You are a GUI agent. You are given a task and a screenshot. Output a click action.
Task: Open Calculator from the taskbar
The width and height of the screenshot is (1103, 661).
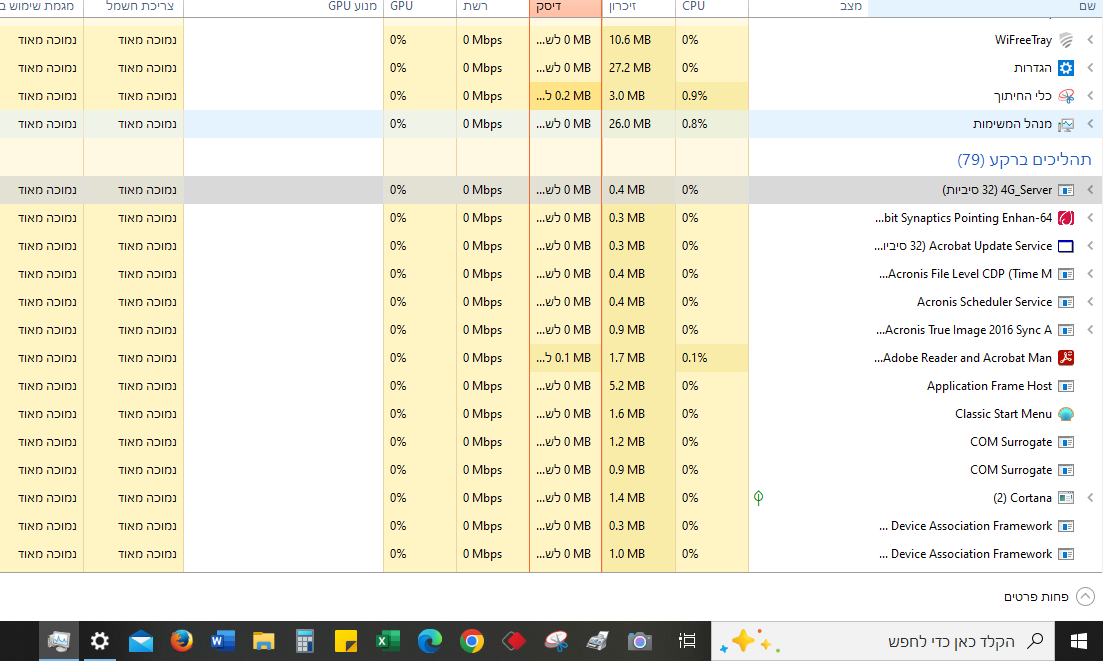click(305, 641)
